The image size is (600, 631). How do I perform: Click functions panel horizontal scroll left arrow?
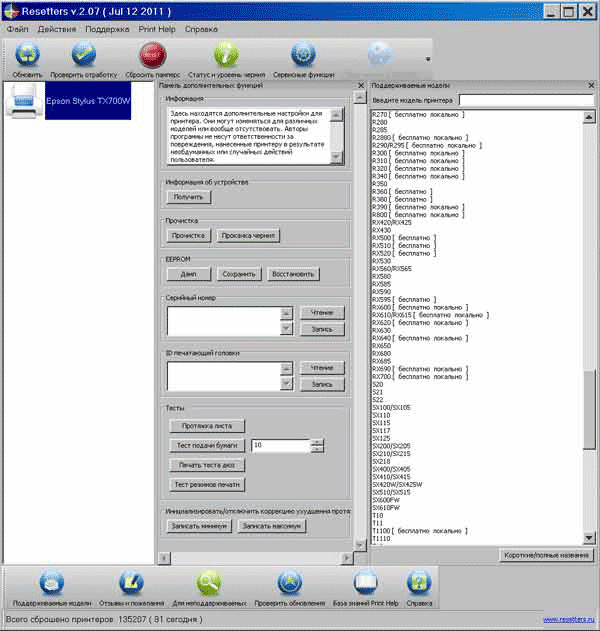click(164, 558)
